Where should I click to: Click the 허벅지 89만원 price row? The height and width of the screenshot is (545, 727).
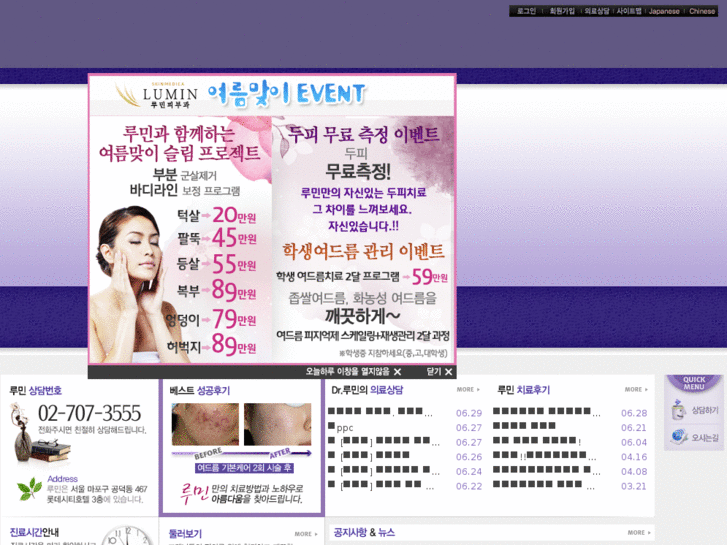pyautogui.click(x=211, y=346)
